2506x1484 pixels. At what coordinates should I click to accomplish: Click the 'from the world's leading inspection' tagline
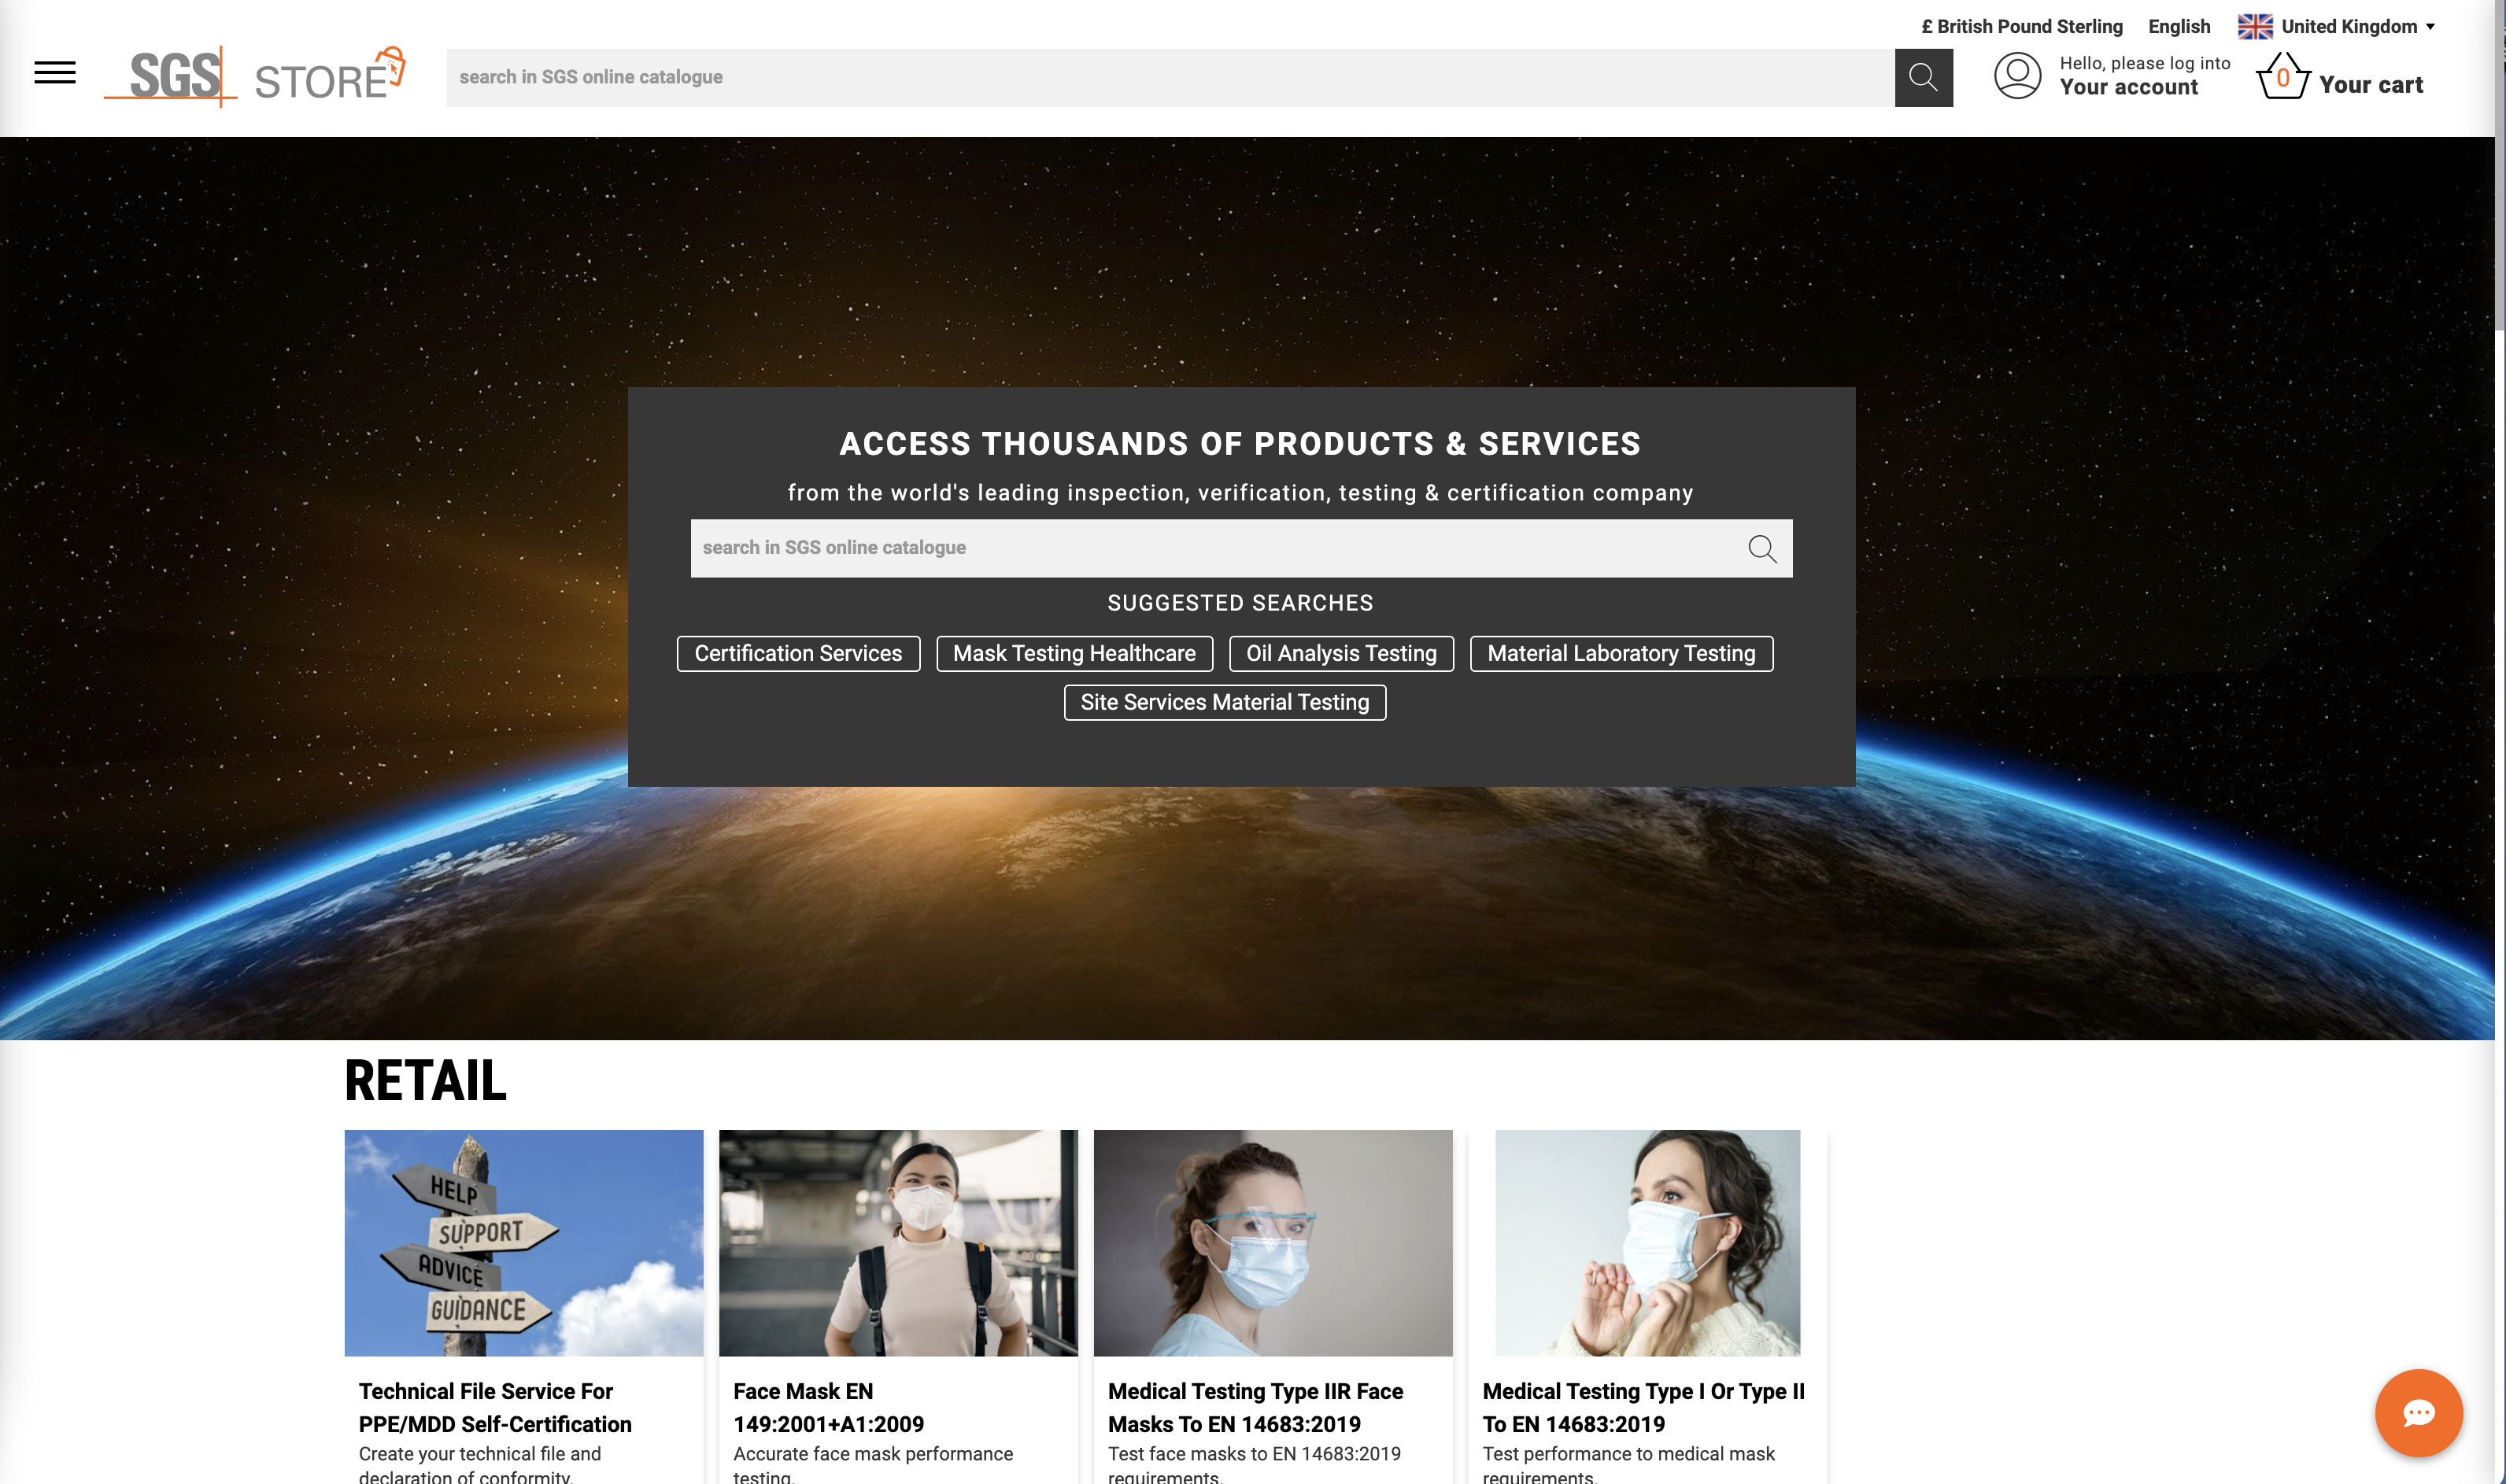1240,493
